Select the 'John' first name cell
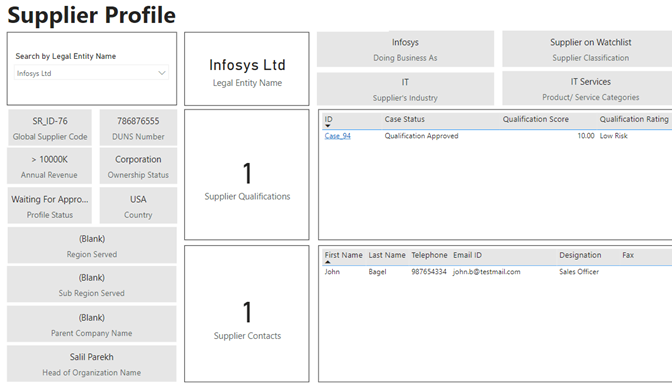672x383 pixels. click(332, 272)
